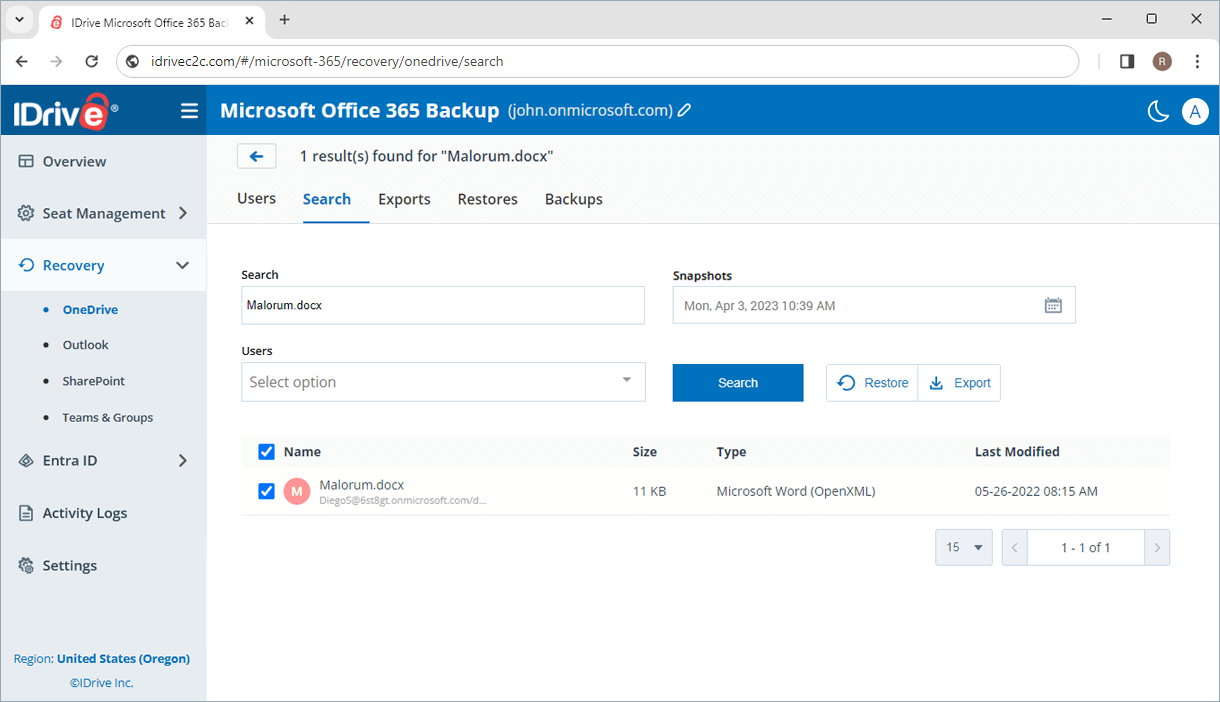This screenshot has width=1220, height=702.
Task: Reload the browser page
Action: [92, 61]
